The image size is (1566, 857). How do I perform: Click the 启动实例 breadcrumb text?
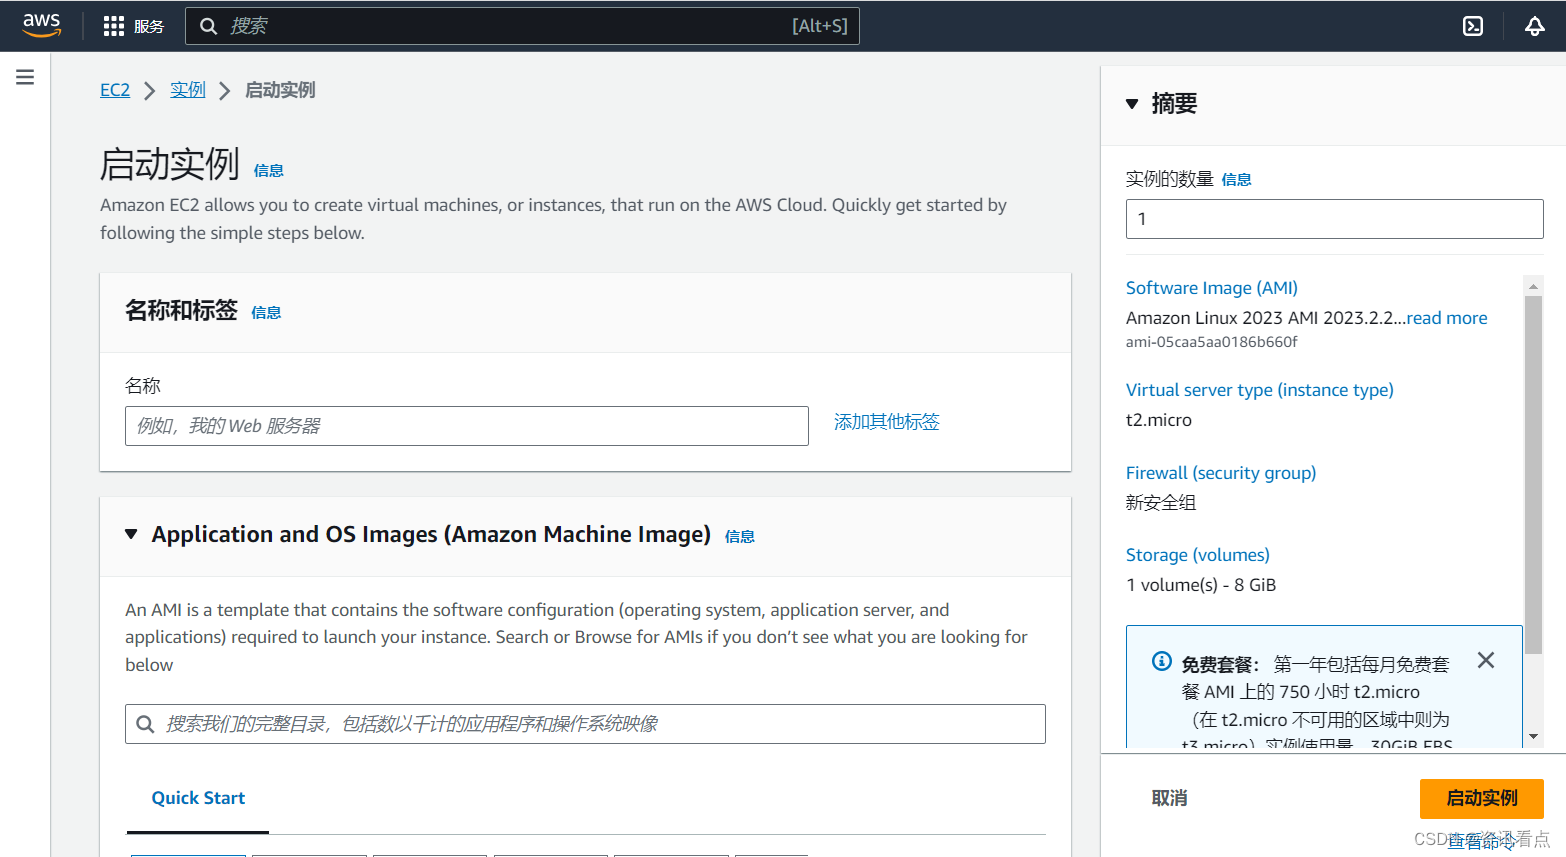tap(280, 90)
